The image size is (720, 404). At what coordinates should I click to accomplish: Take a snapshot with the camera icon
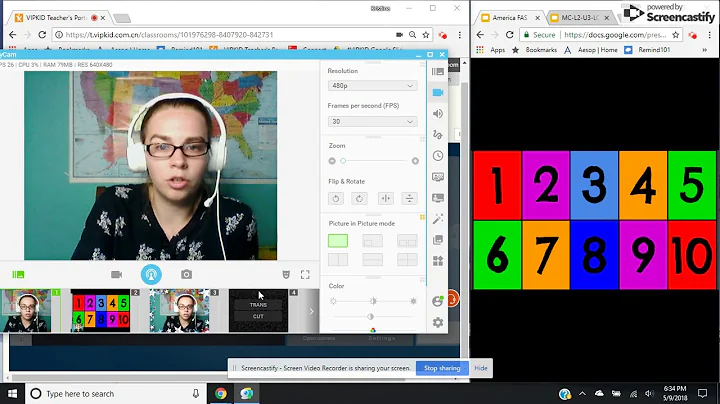pos(186,275)
